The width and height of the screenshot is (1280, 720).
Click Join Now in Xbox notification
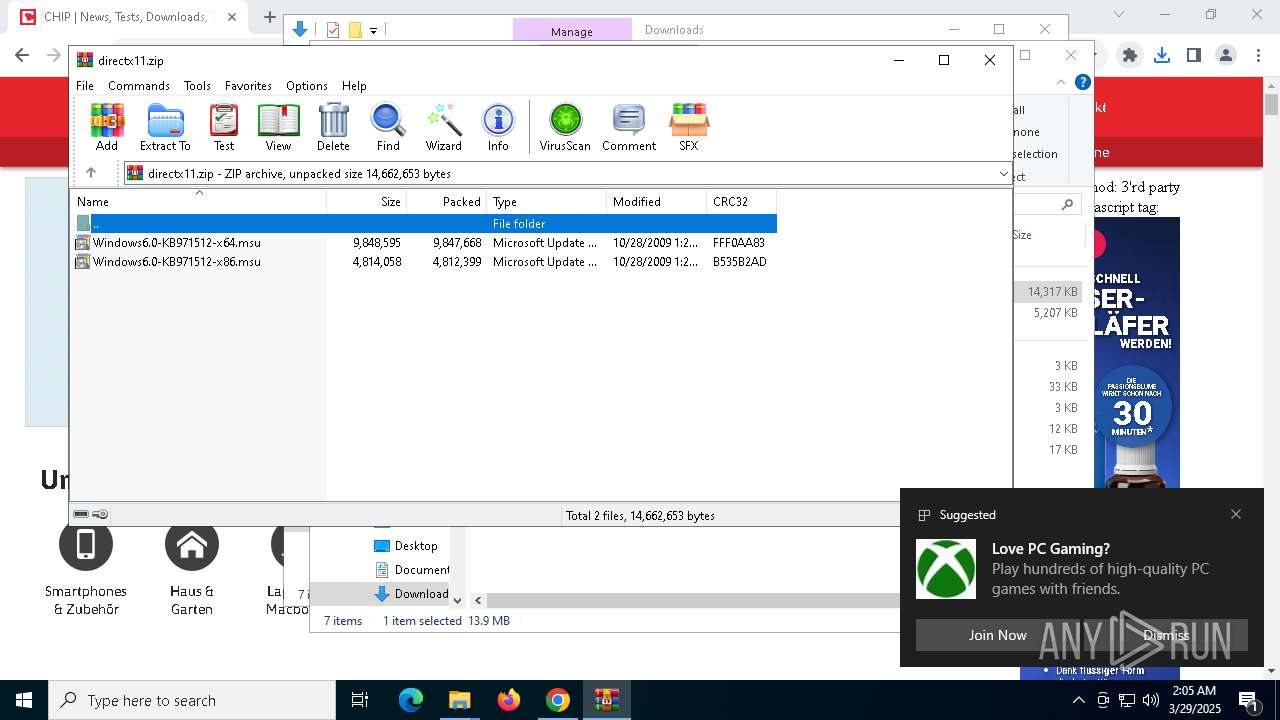[x=997, y=635]
